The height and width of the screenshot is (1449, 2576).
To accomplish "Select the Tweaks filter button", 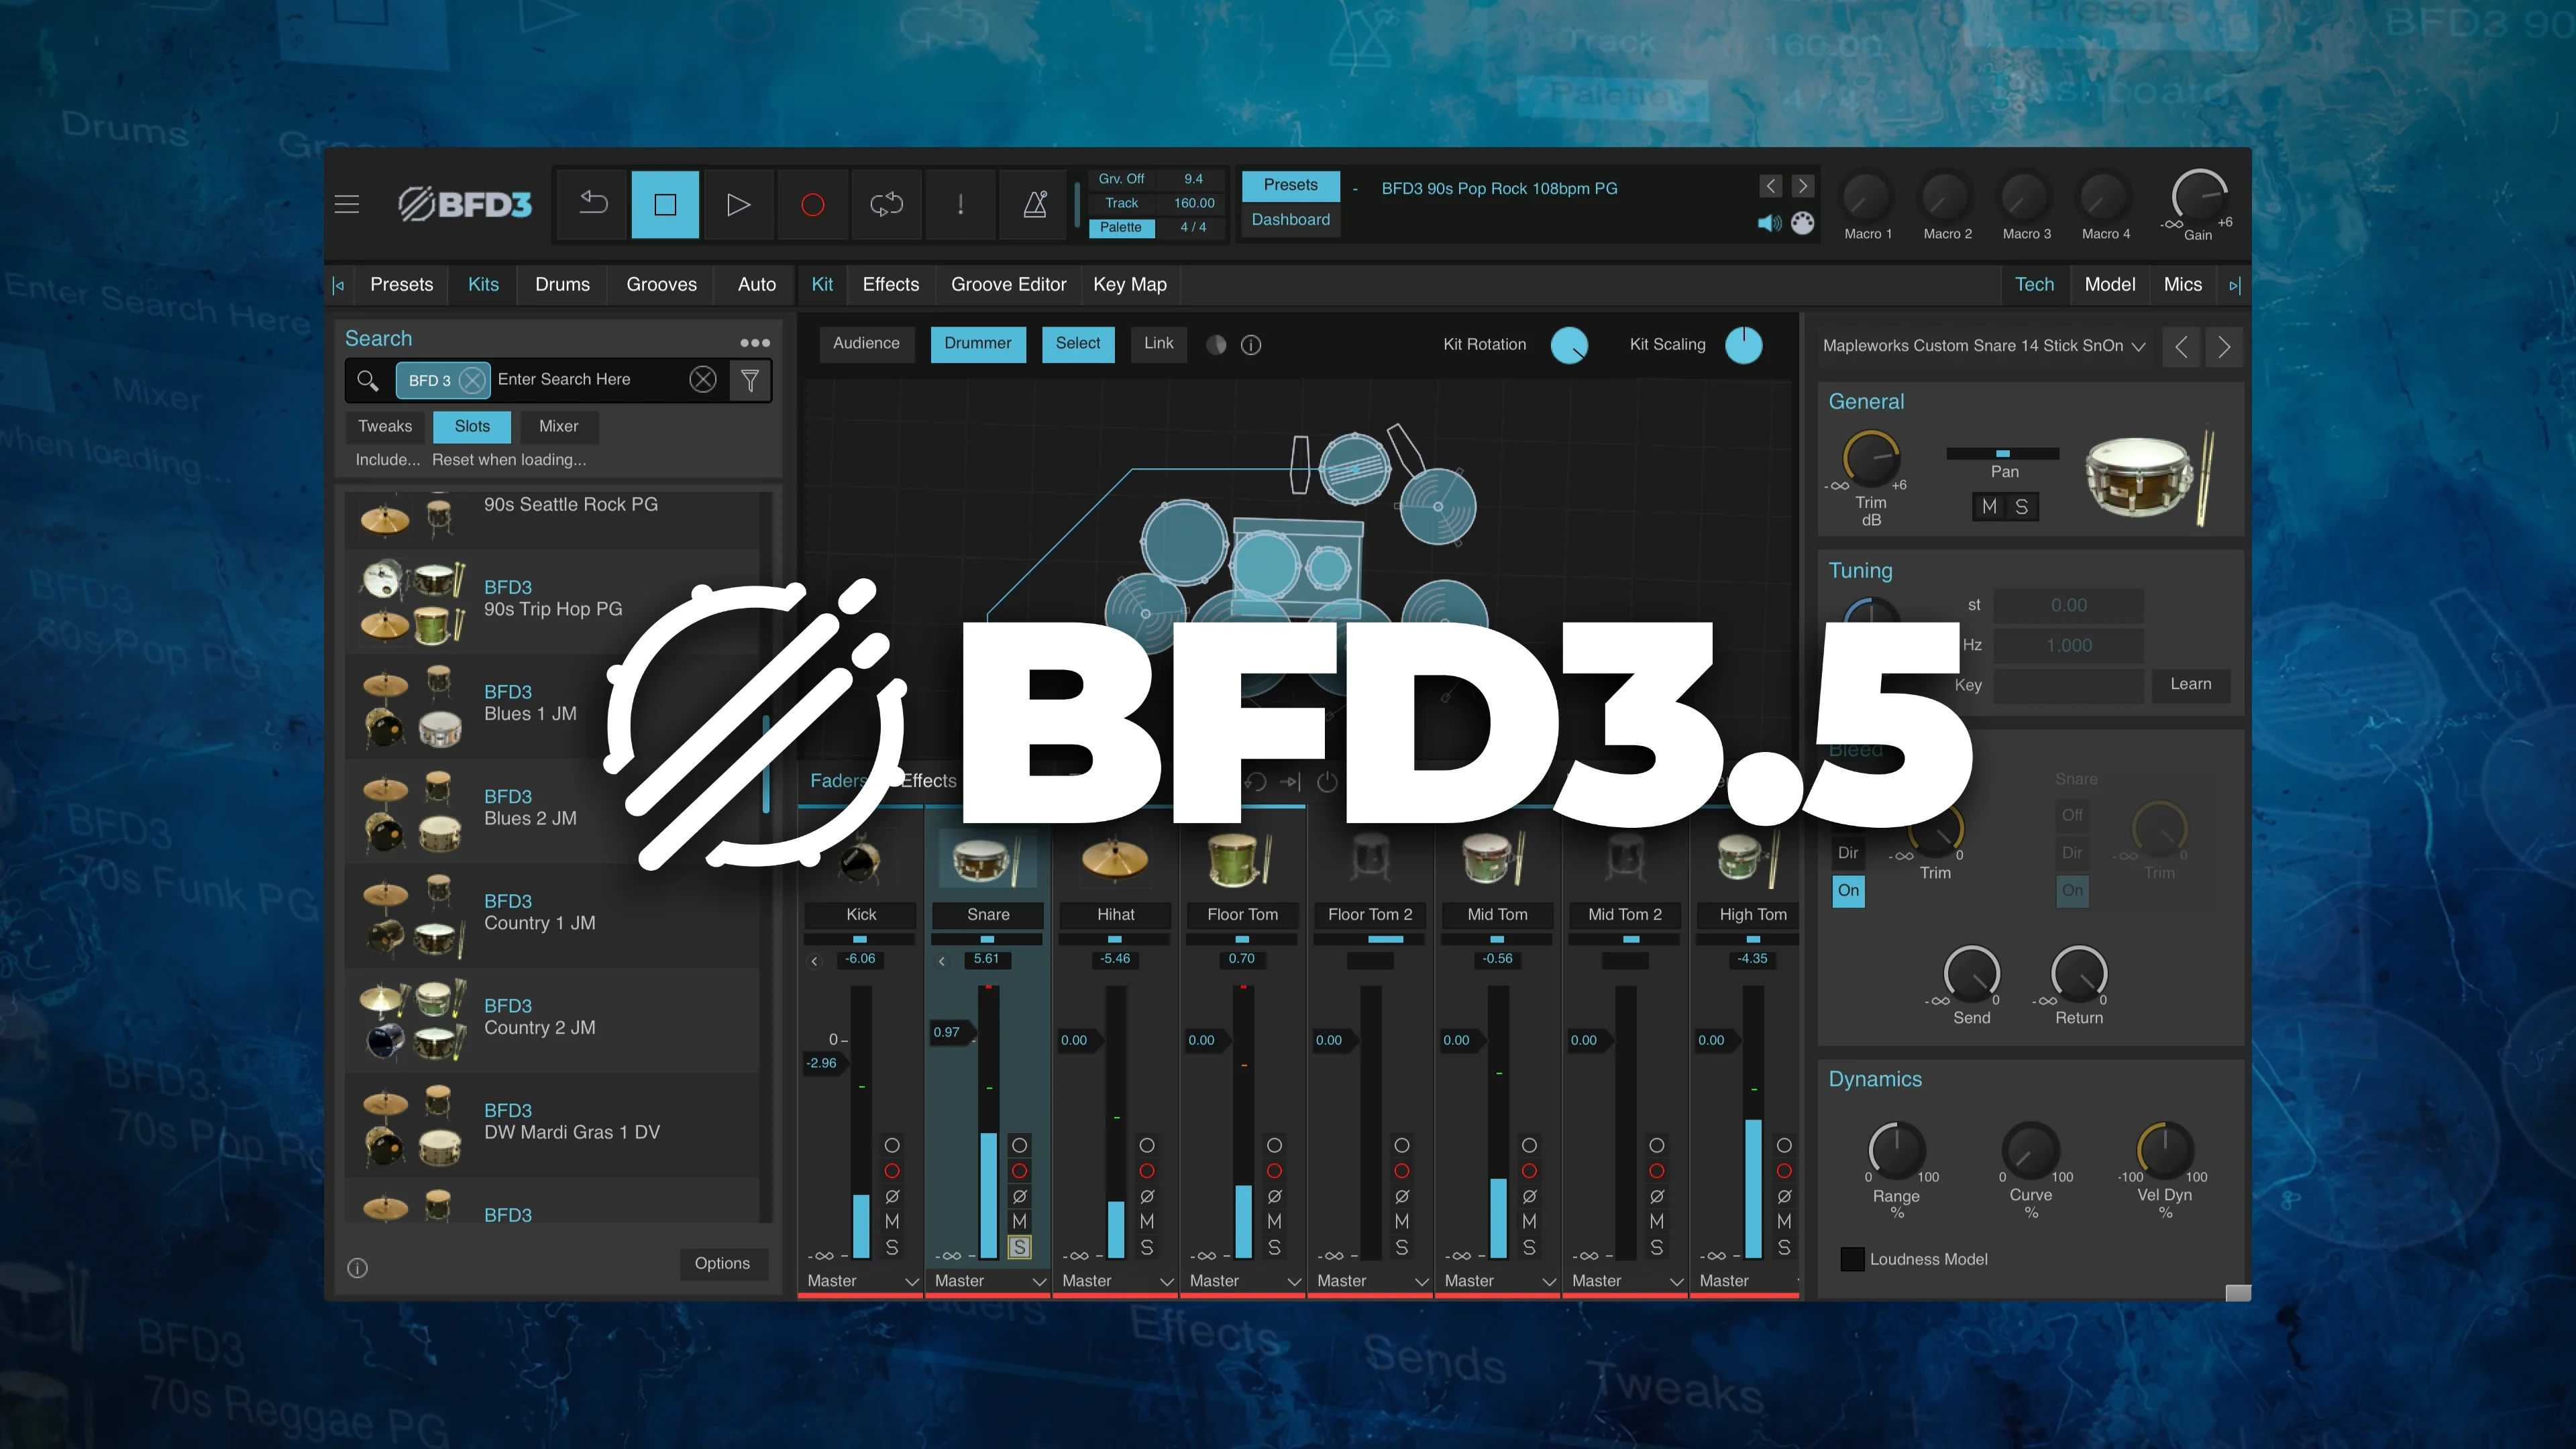I will coord(385,427).
